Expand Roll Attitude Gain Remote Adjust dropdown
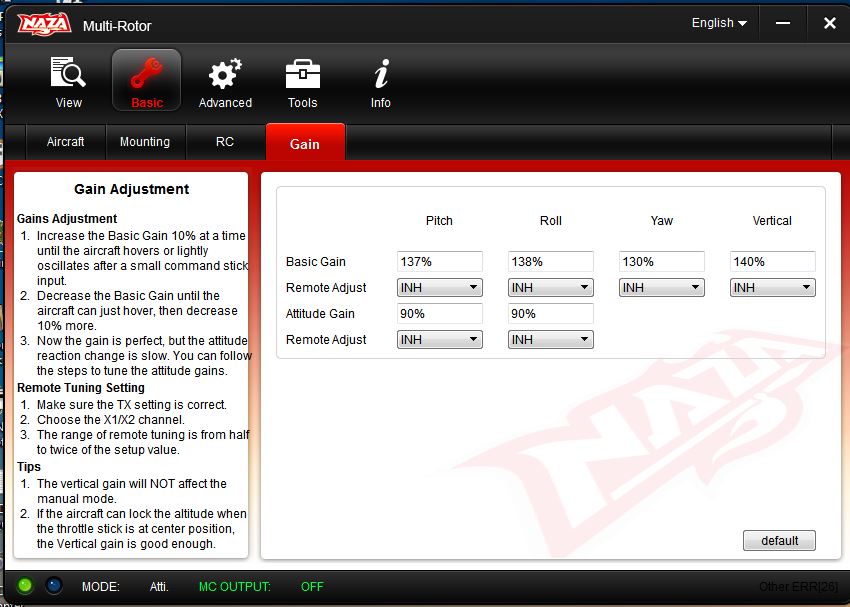 click(550, 340)
